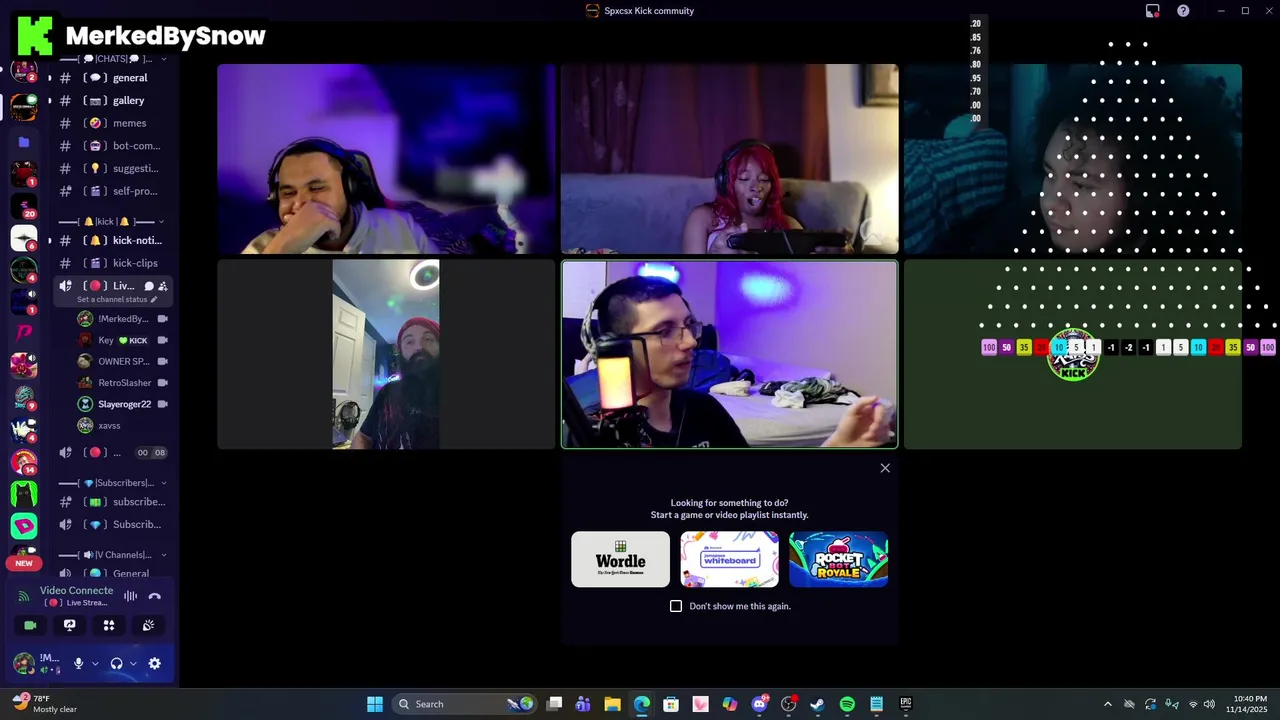Open the suggestions channel
The width and height of the screenshot is (1280, 720).
(113, 168)
